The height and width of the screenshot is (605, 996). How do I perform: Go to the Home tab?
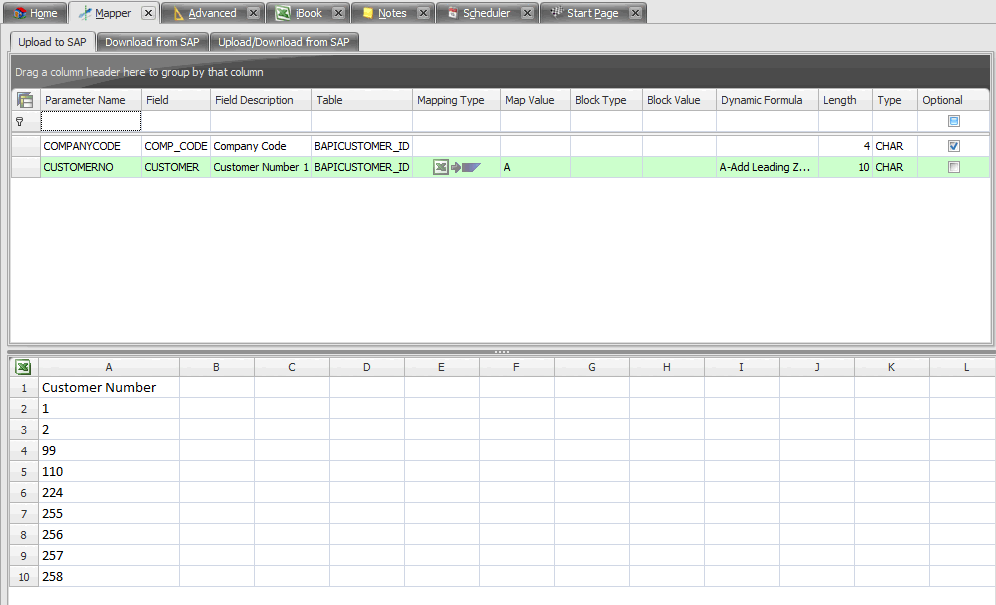click(x=35, y=13)
